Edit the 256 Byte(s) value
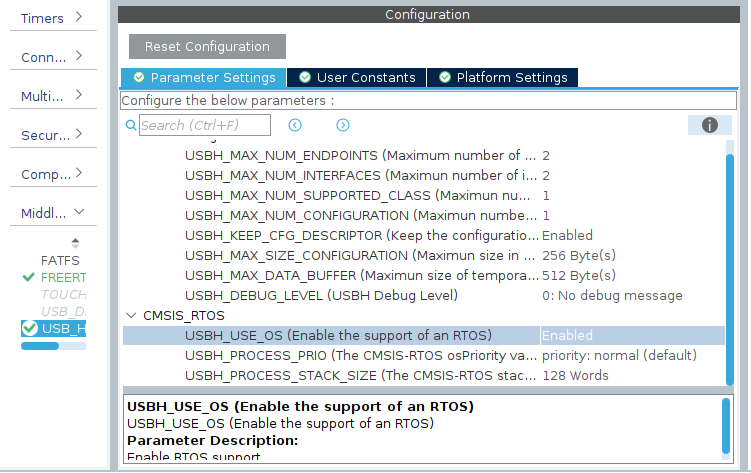This screenshot has height=473, width=751. [579, 256]
